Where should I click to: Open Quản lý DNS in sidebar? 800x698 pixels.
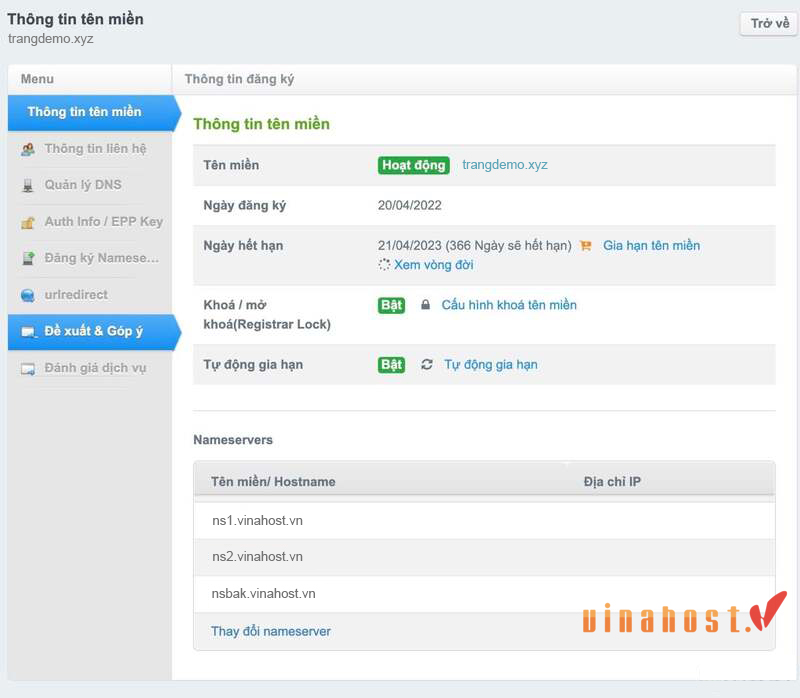pos(83,185)
